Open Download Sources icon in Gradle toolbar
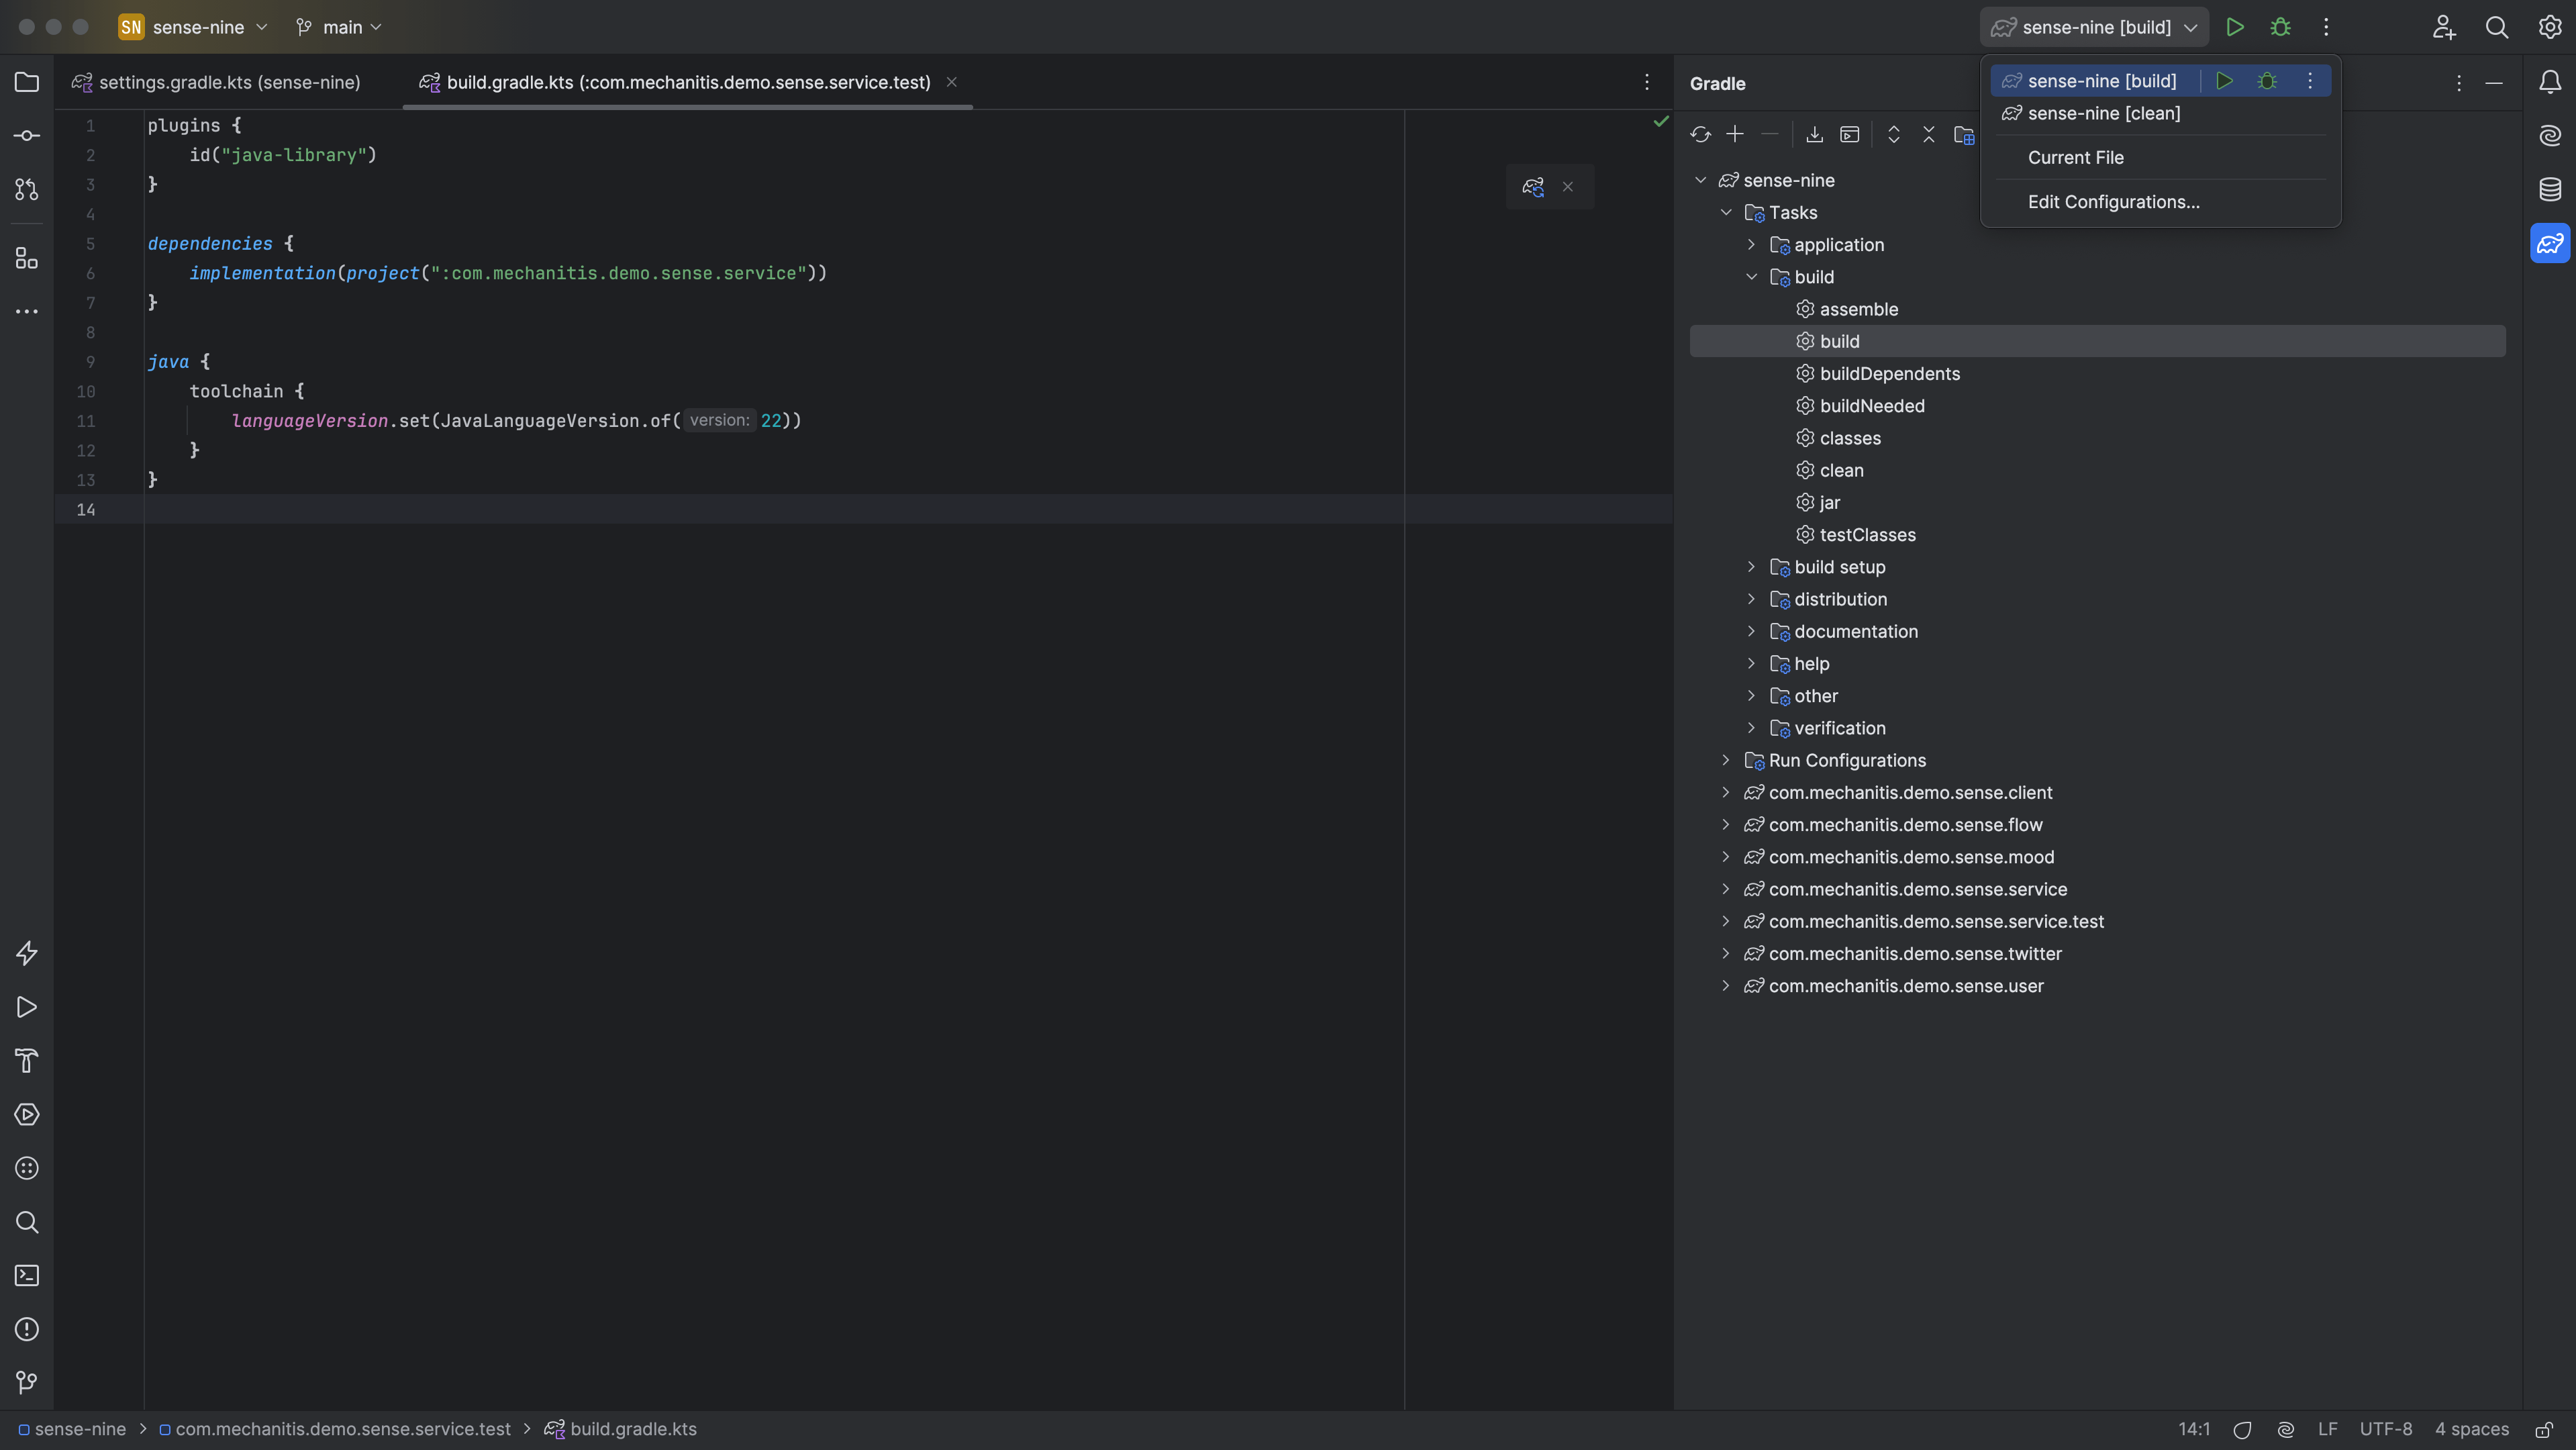 (1815, 133)
